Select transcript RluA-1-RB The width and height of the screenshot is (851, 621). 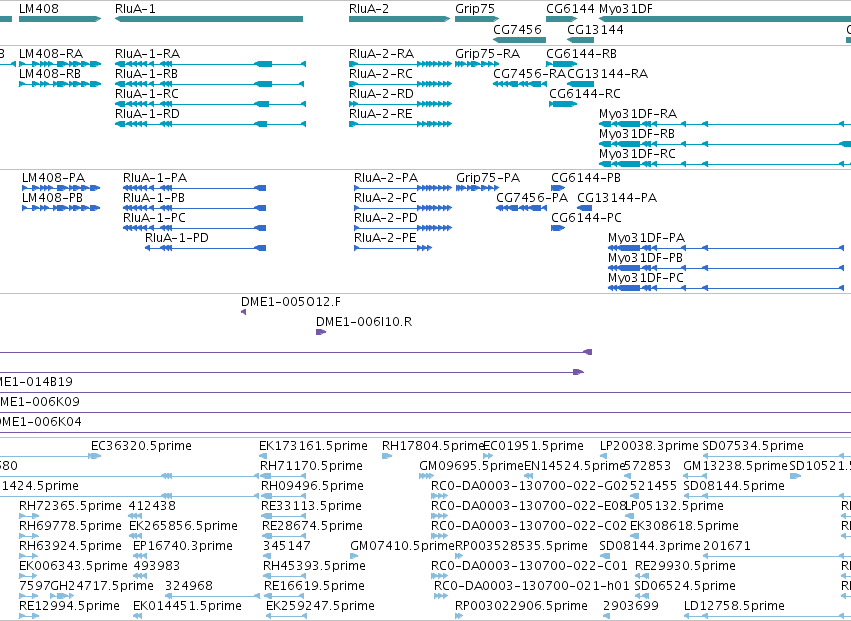pyautogui.click(x=209, y=84)
